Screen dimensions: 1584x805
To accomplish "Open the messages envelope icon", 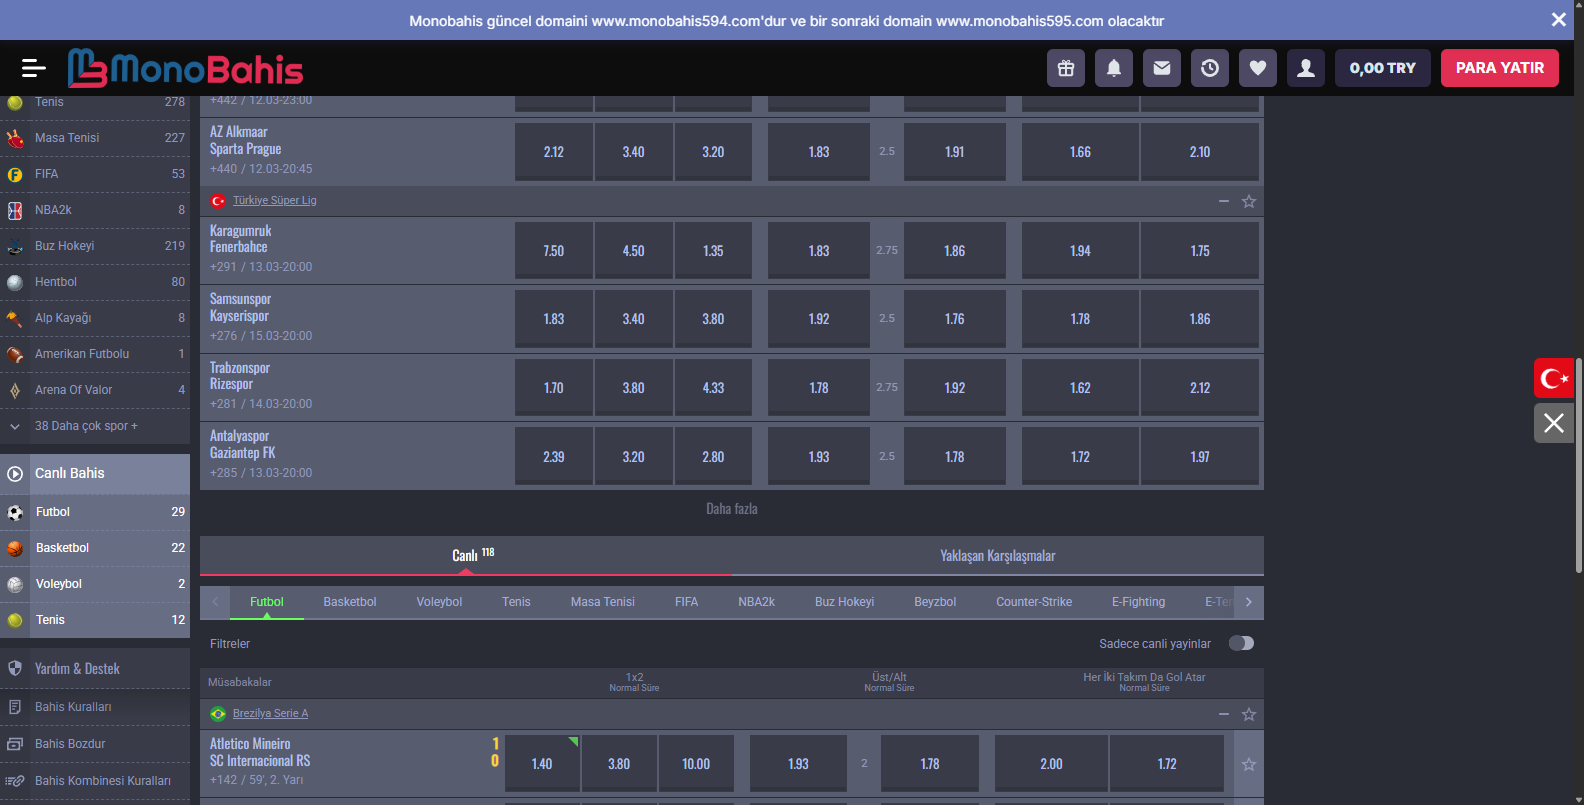I will tap(1162, 68).
